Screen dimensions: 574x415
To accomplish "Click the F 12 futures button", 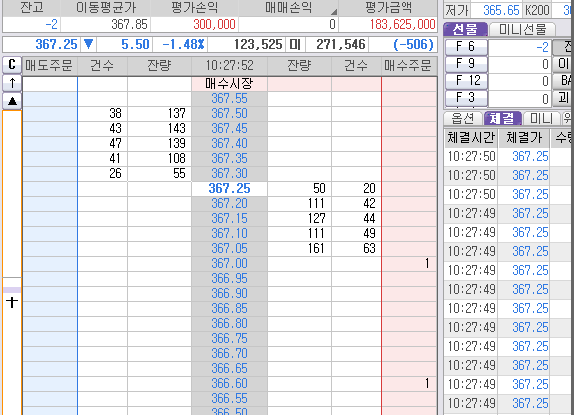I will pyautogui.click(x=466, y=81).
